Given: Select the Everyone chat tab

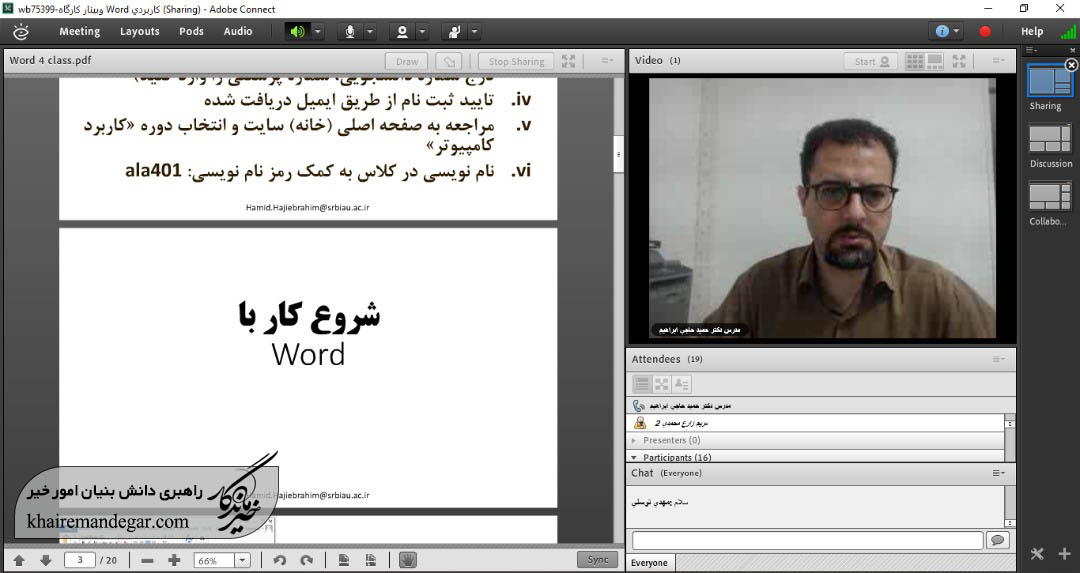Looking at the screenshot, I should pyautogui.click(x=650, y=563).
